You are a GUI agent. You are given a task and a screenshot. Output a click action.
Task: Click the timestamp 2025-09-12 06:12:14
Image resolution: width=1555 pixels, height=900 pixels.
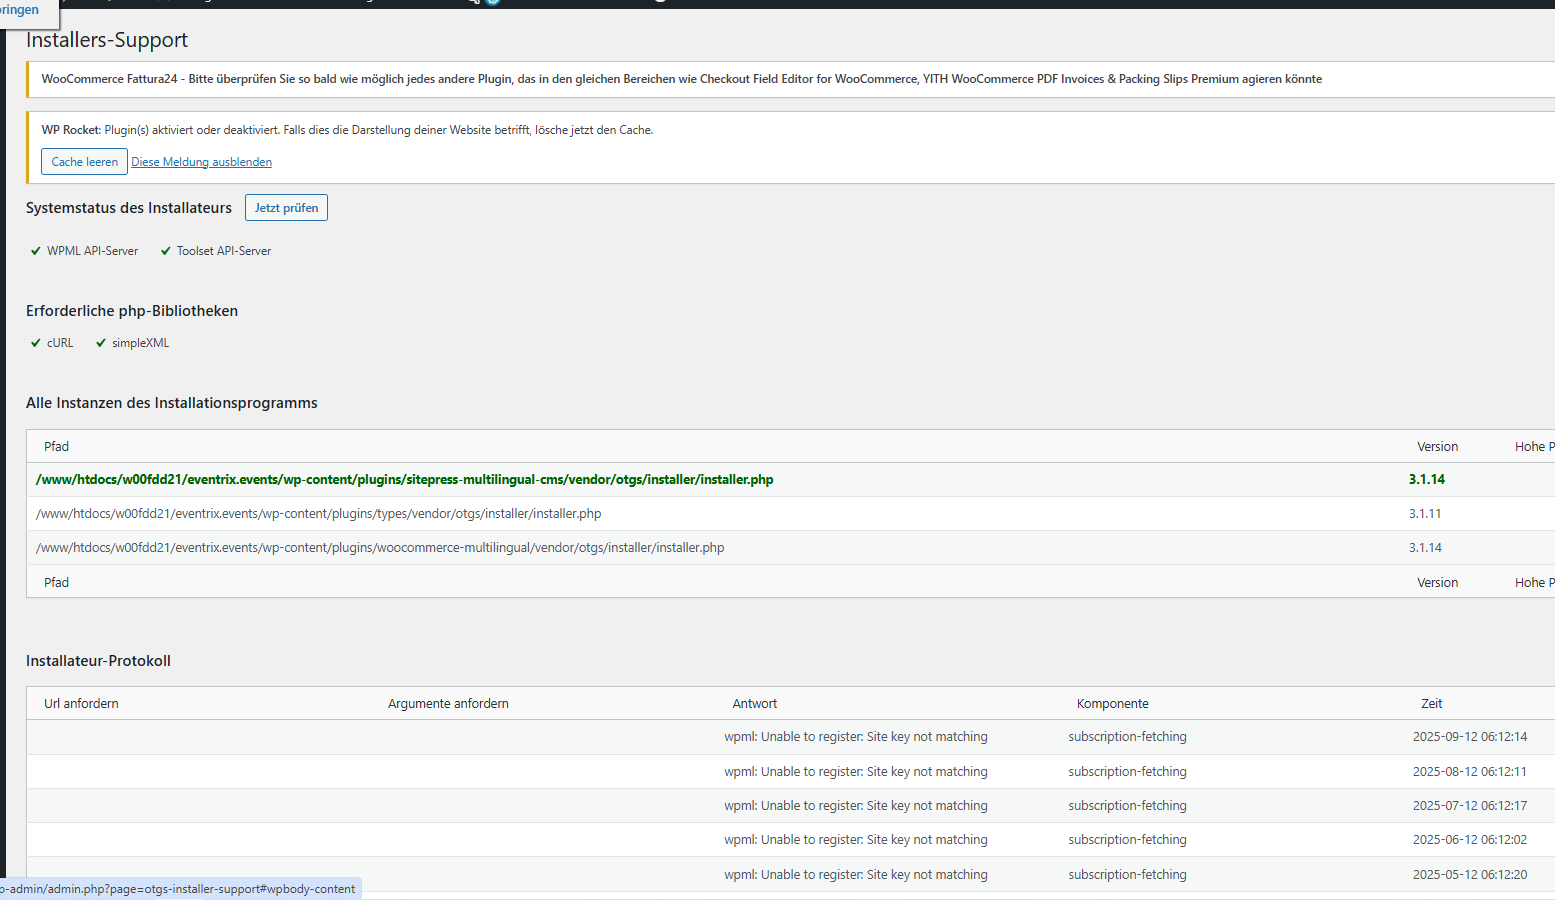(1470, 737)
